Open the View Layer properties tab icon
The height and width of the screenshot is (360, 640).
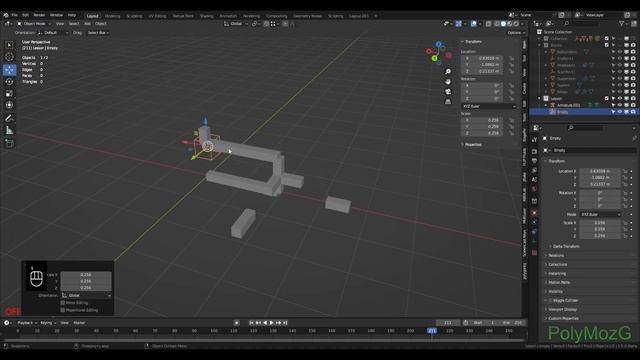coord(534,170)
